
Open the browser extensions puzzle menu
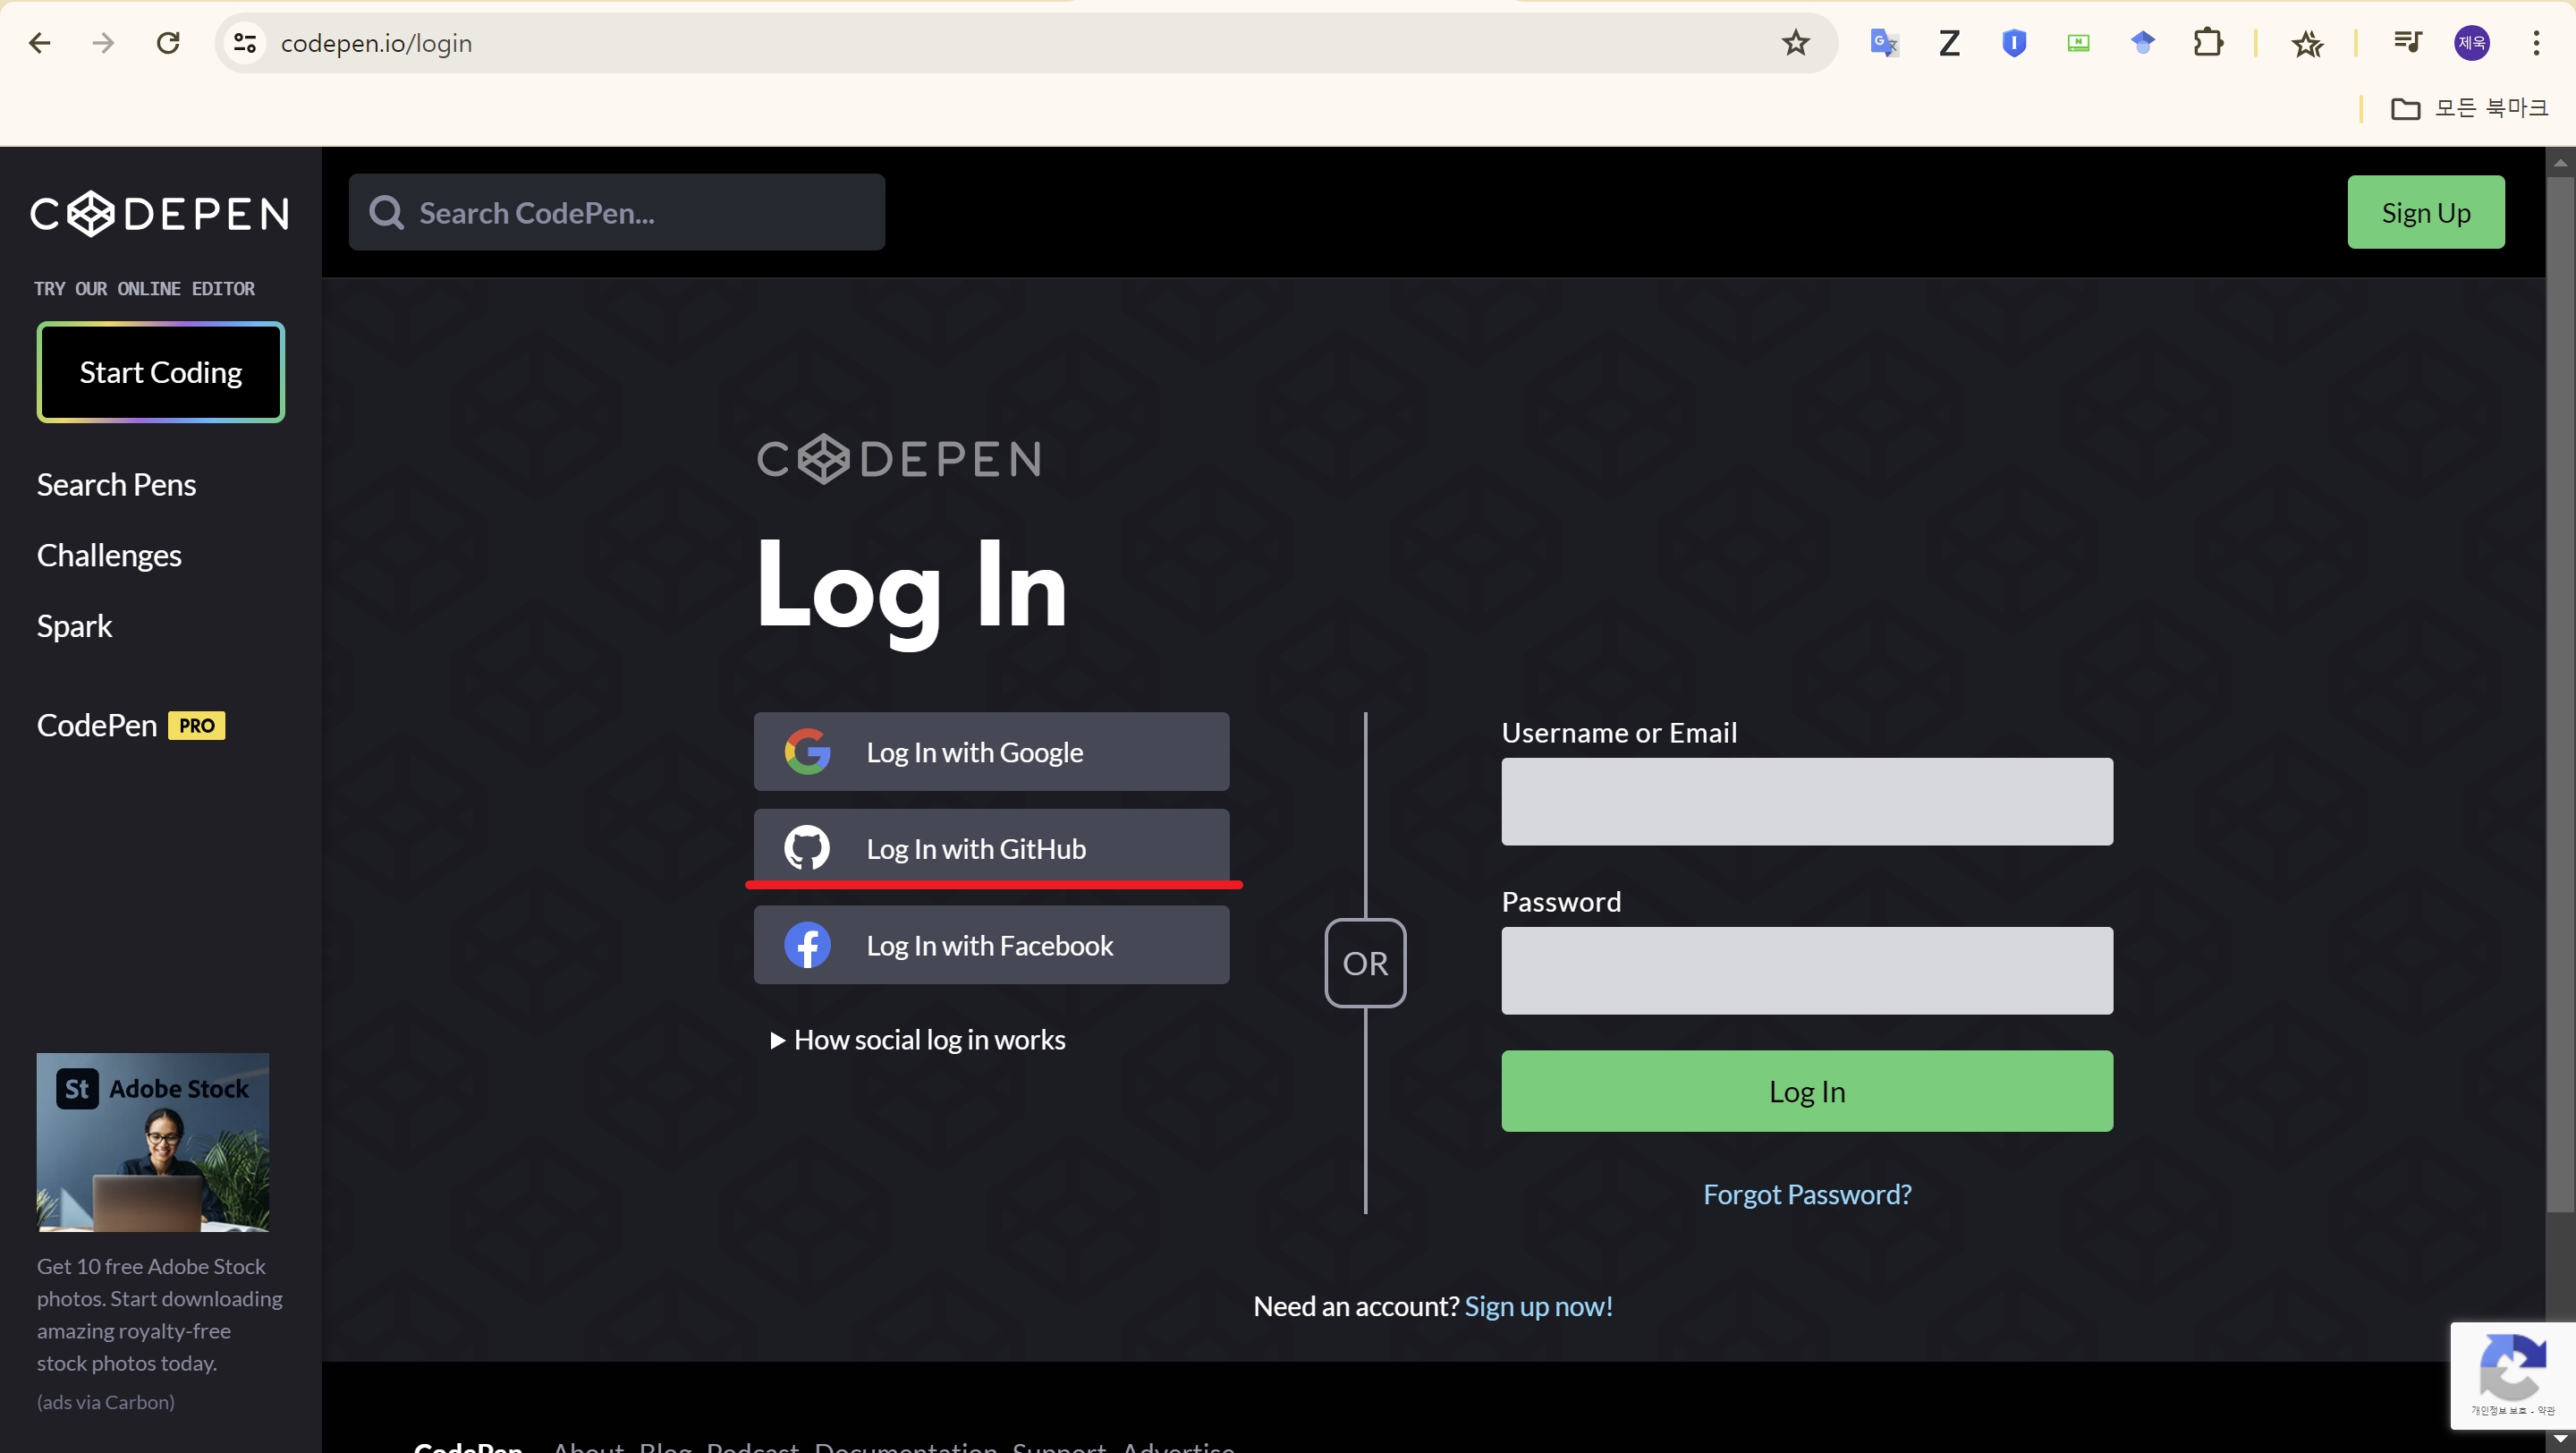coord(2209,43)
